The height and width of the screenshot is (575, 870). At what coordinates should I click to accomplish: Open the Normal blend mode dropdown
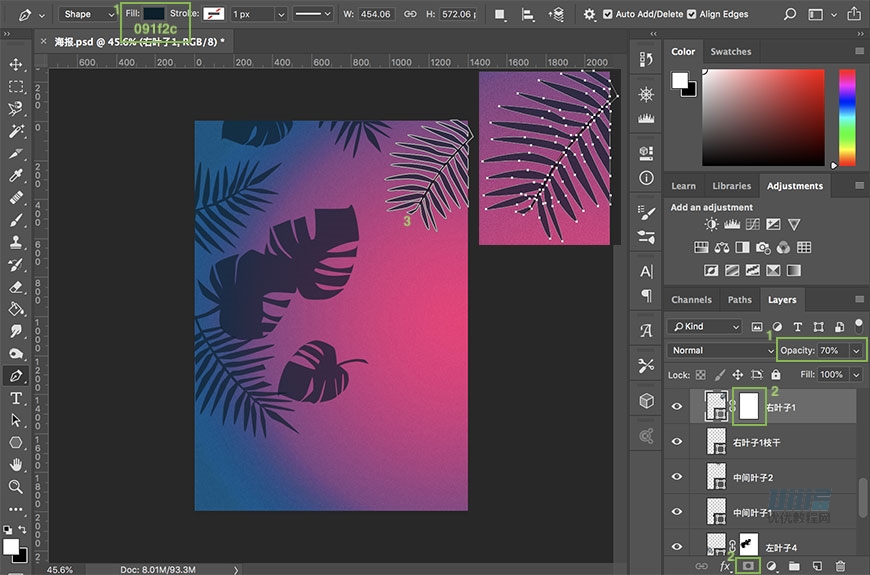[720, 350]
